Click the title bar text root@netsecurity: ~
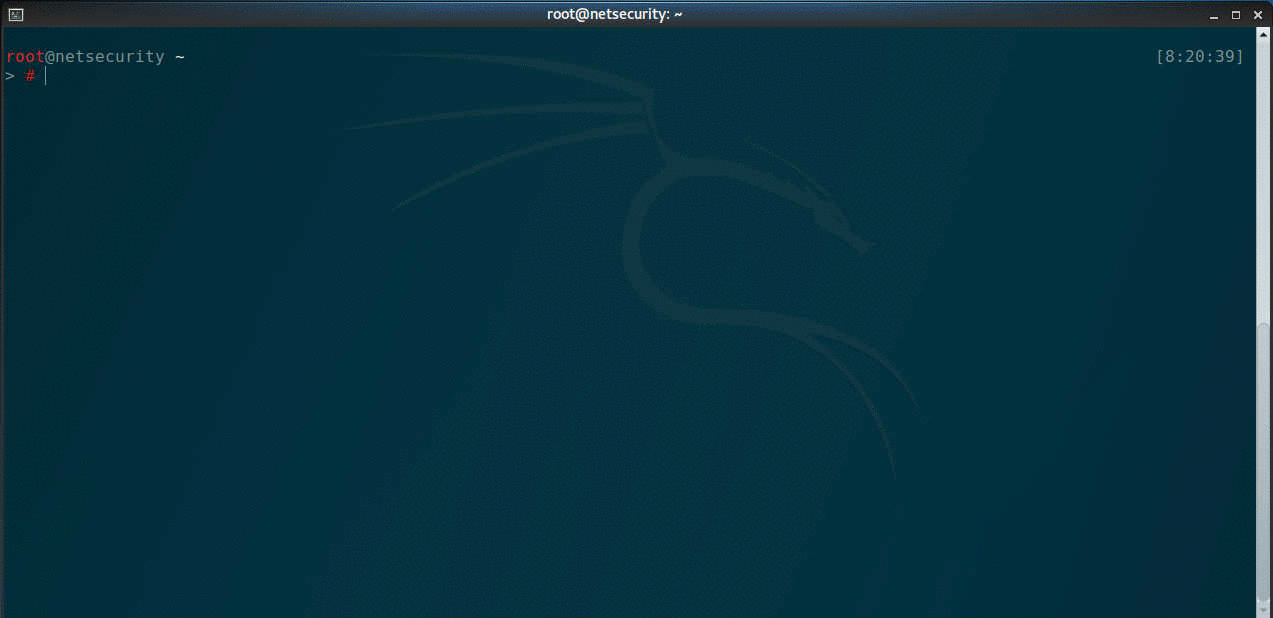The width and height of the screenshot is (1273, 618). coord(614,14)
